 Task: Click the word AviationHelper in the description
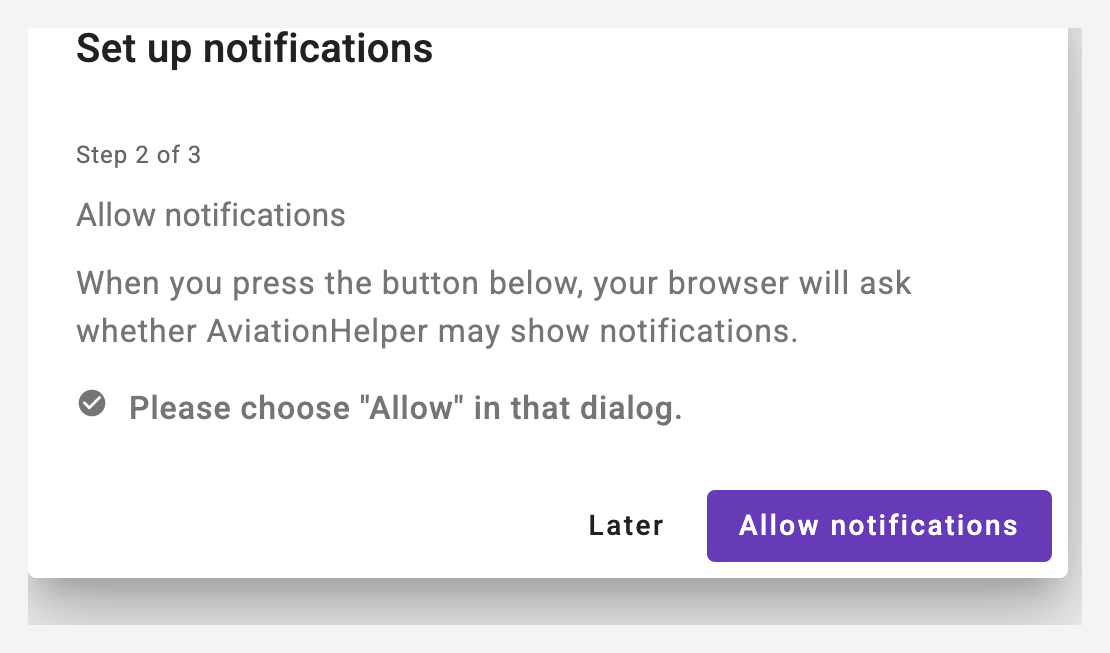[x=317, y=331]
